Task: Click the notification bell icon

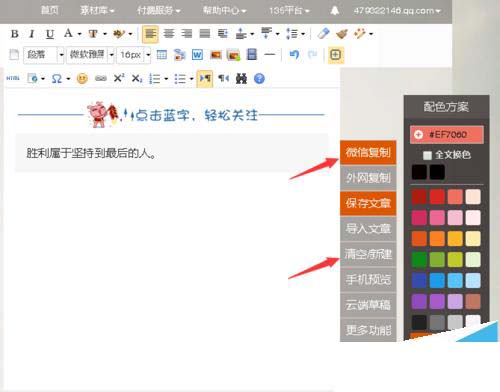Action: click(335, 11)
